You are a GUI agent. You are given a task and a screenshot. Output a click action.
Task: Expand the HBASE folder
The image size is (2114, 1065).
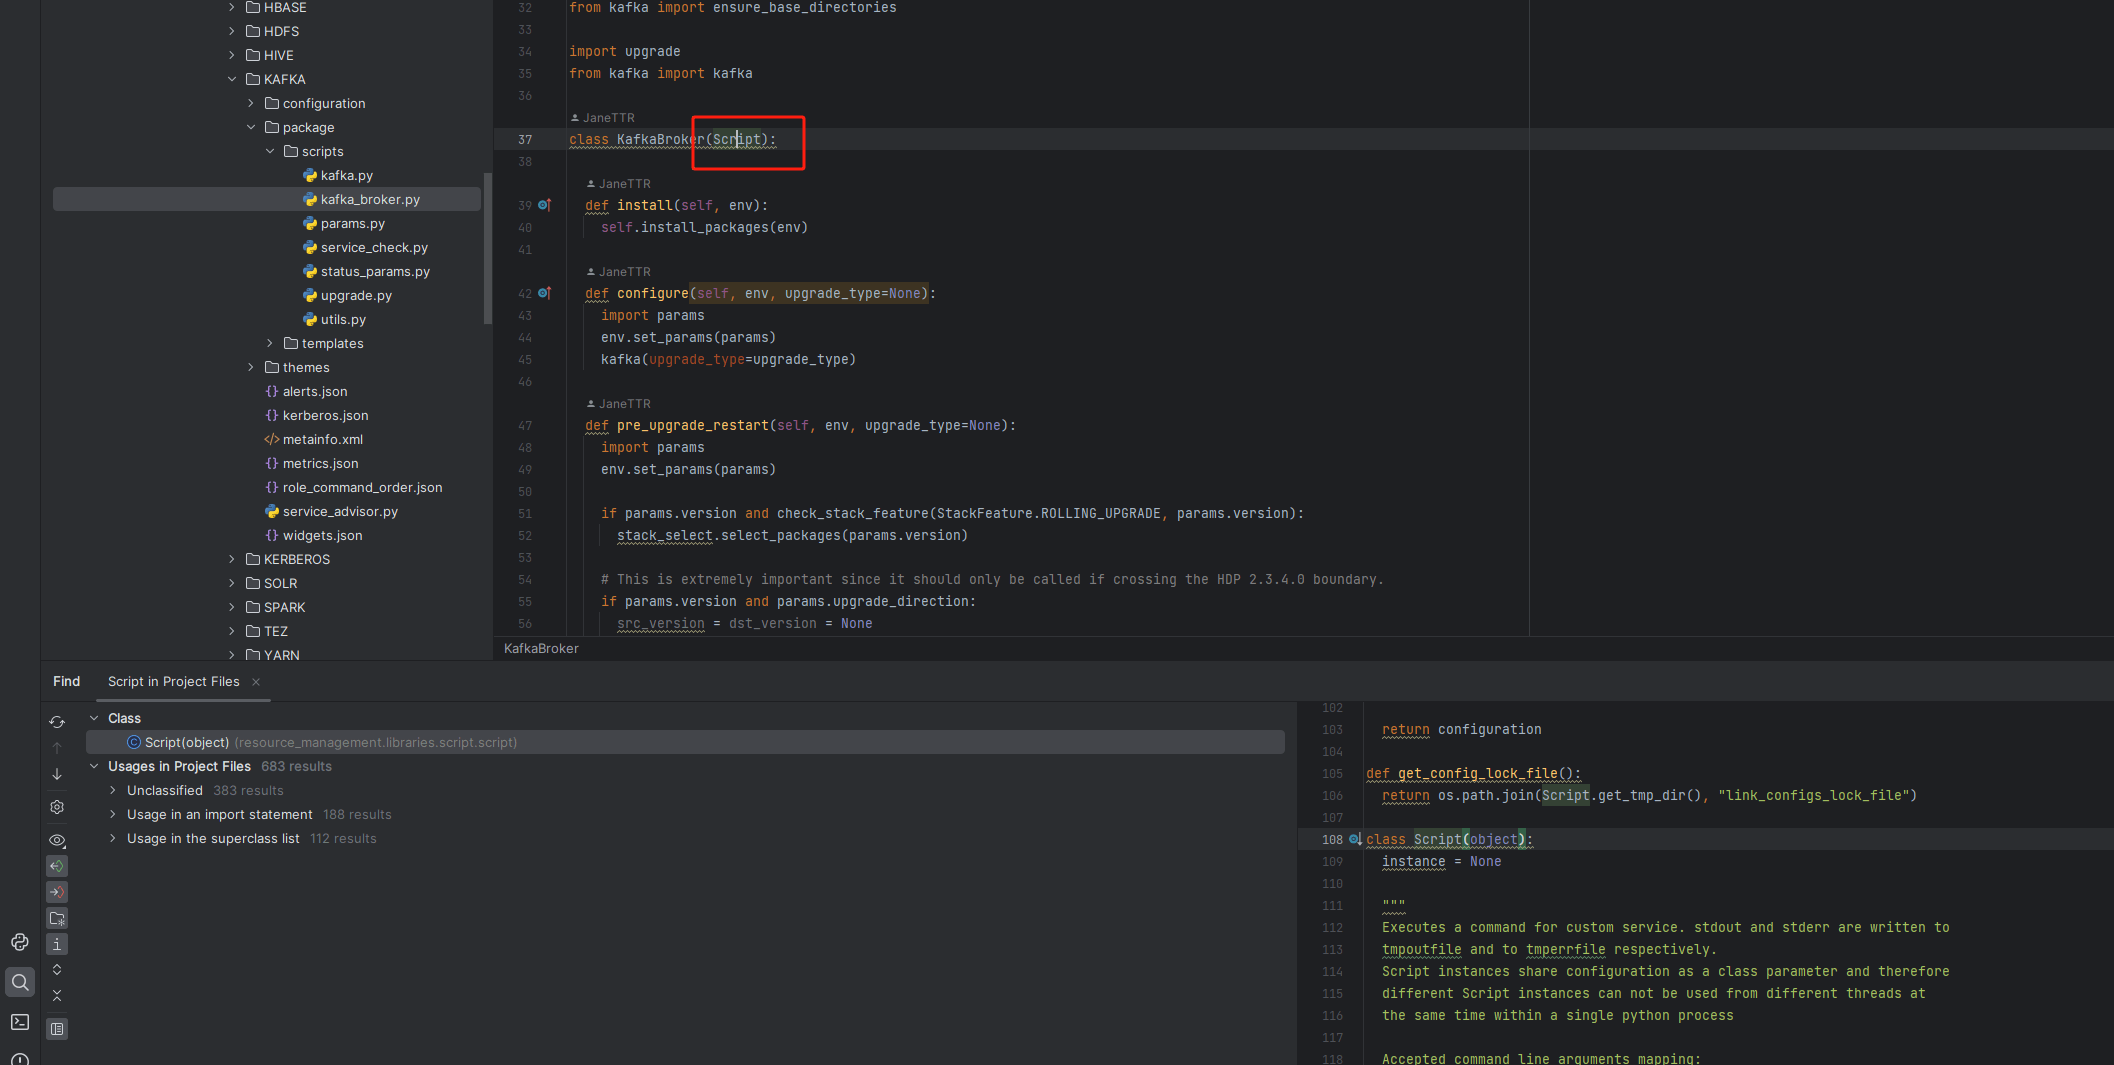coord(232,7)
